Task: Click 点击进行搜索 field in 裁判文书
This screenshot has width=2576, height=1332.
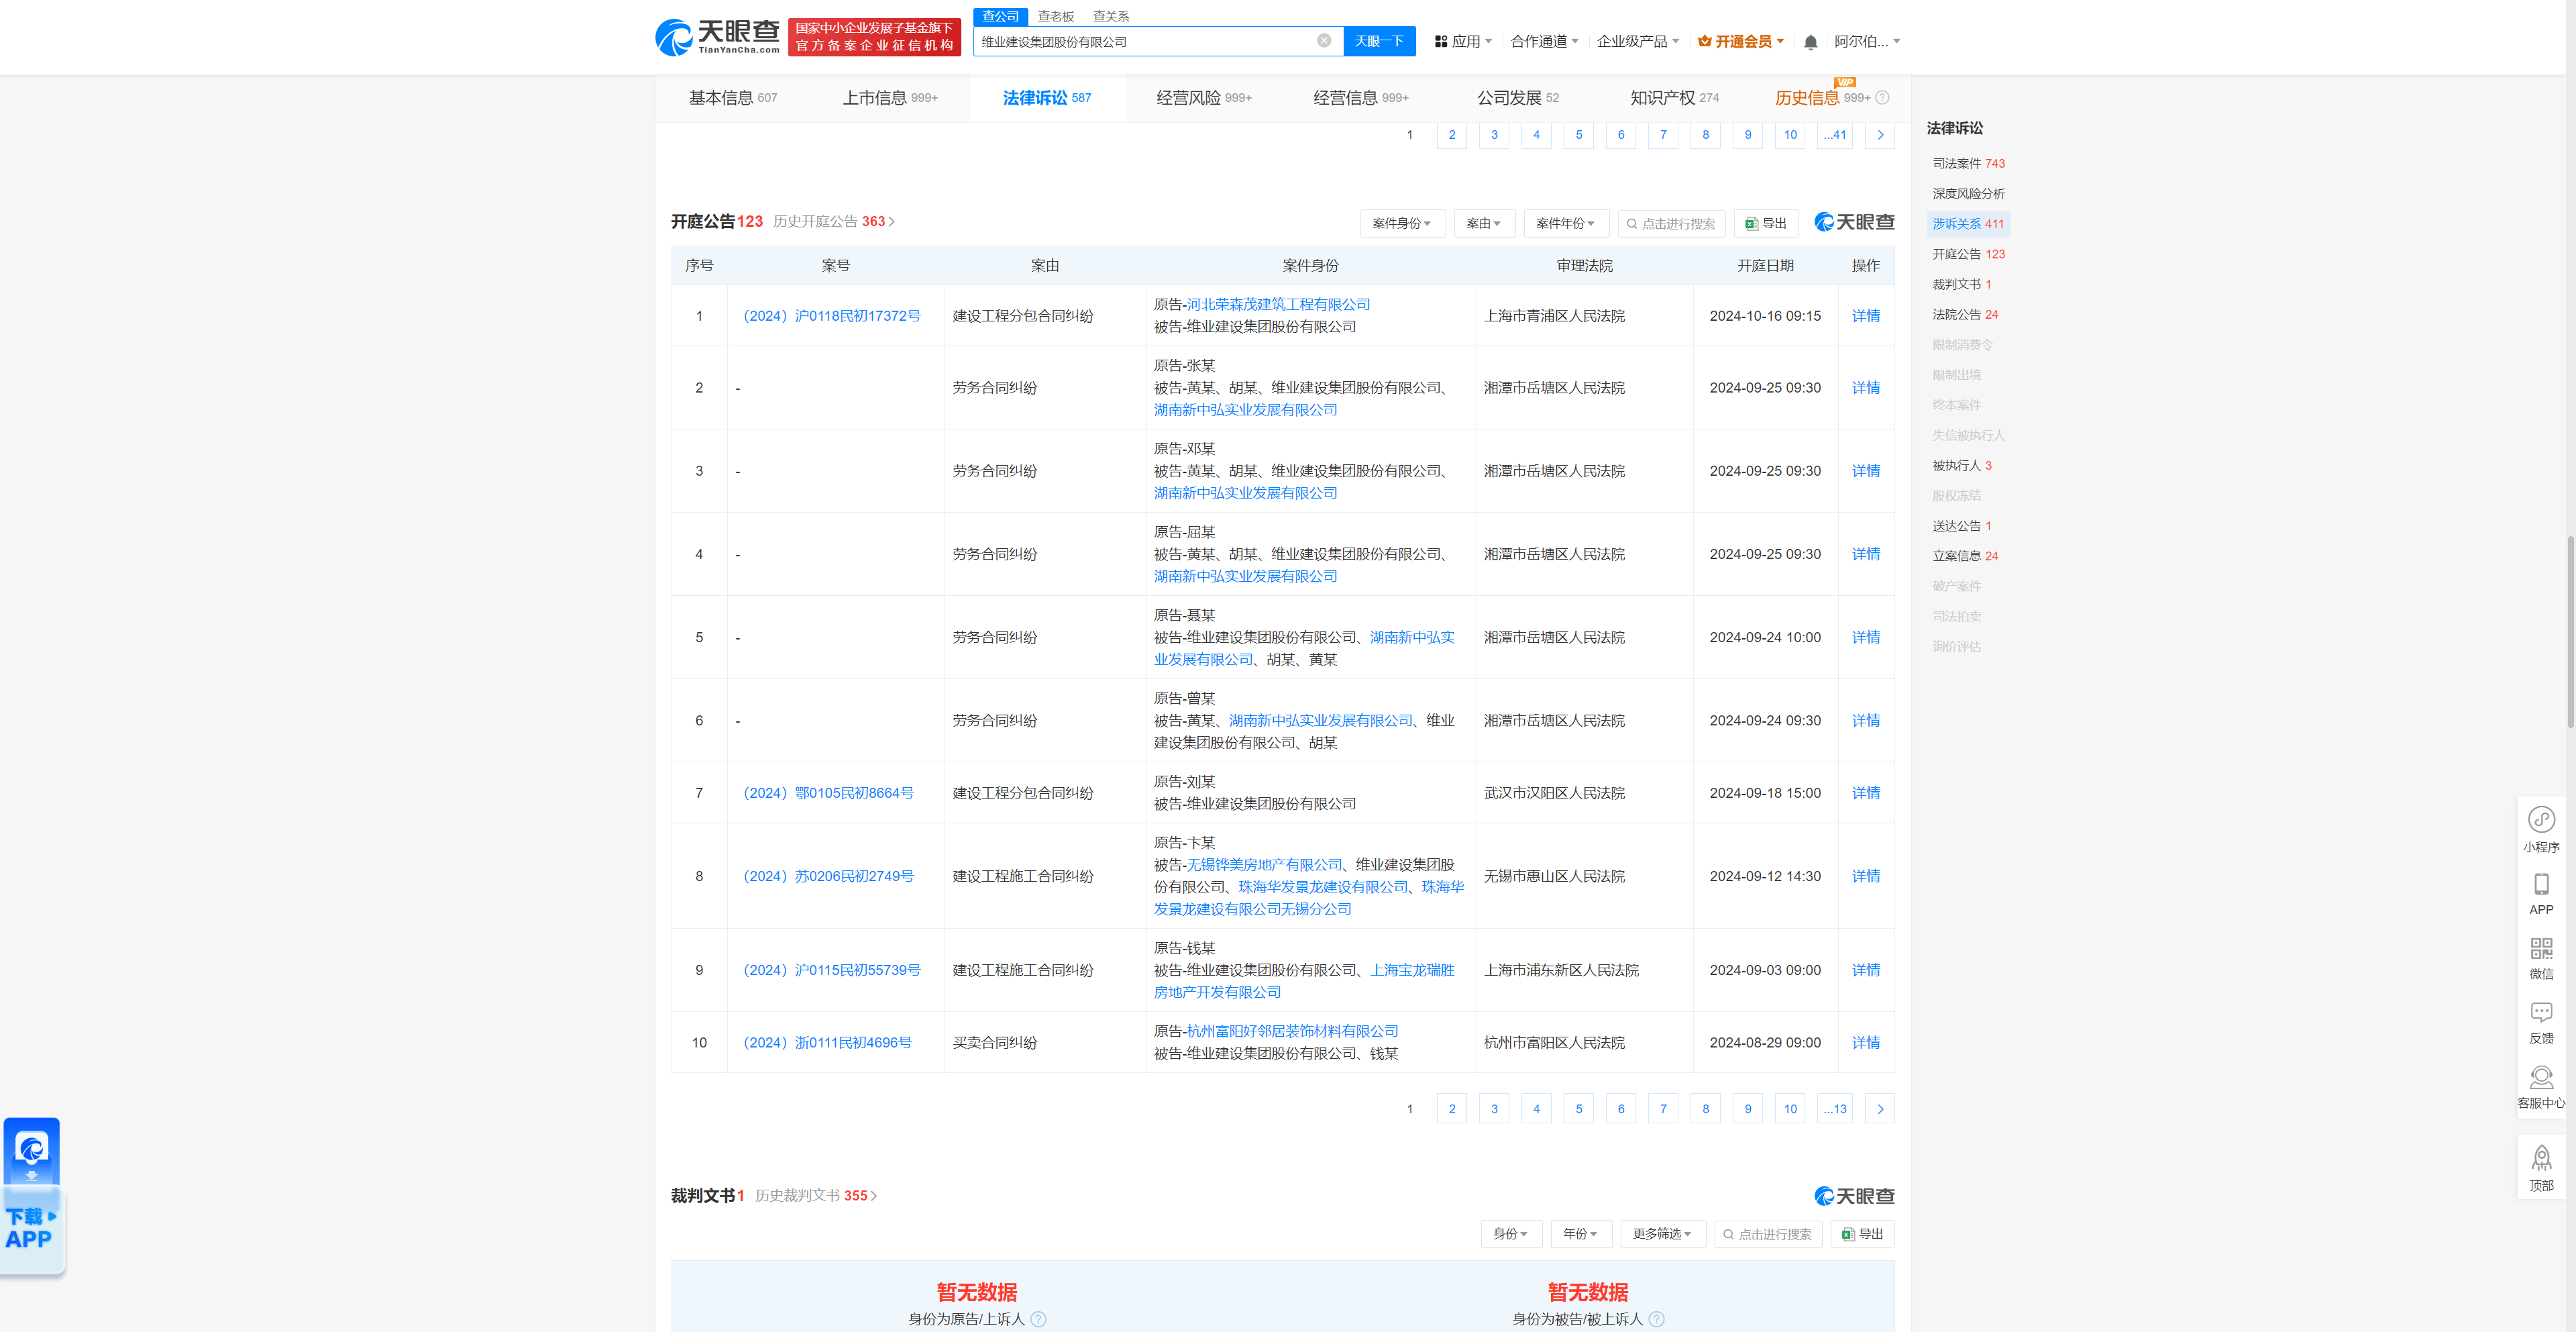Action: pos(1767,1234)
